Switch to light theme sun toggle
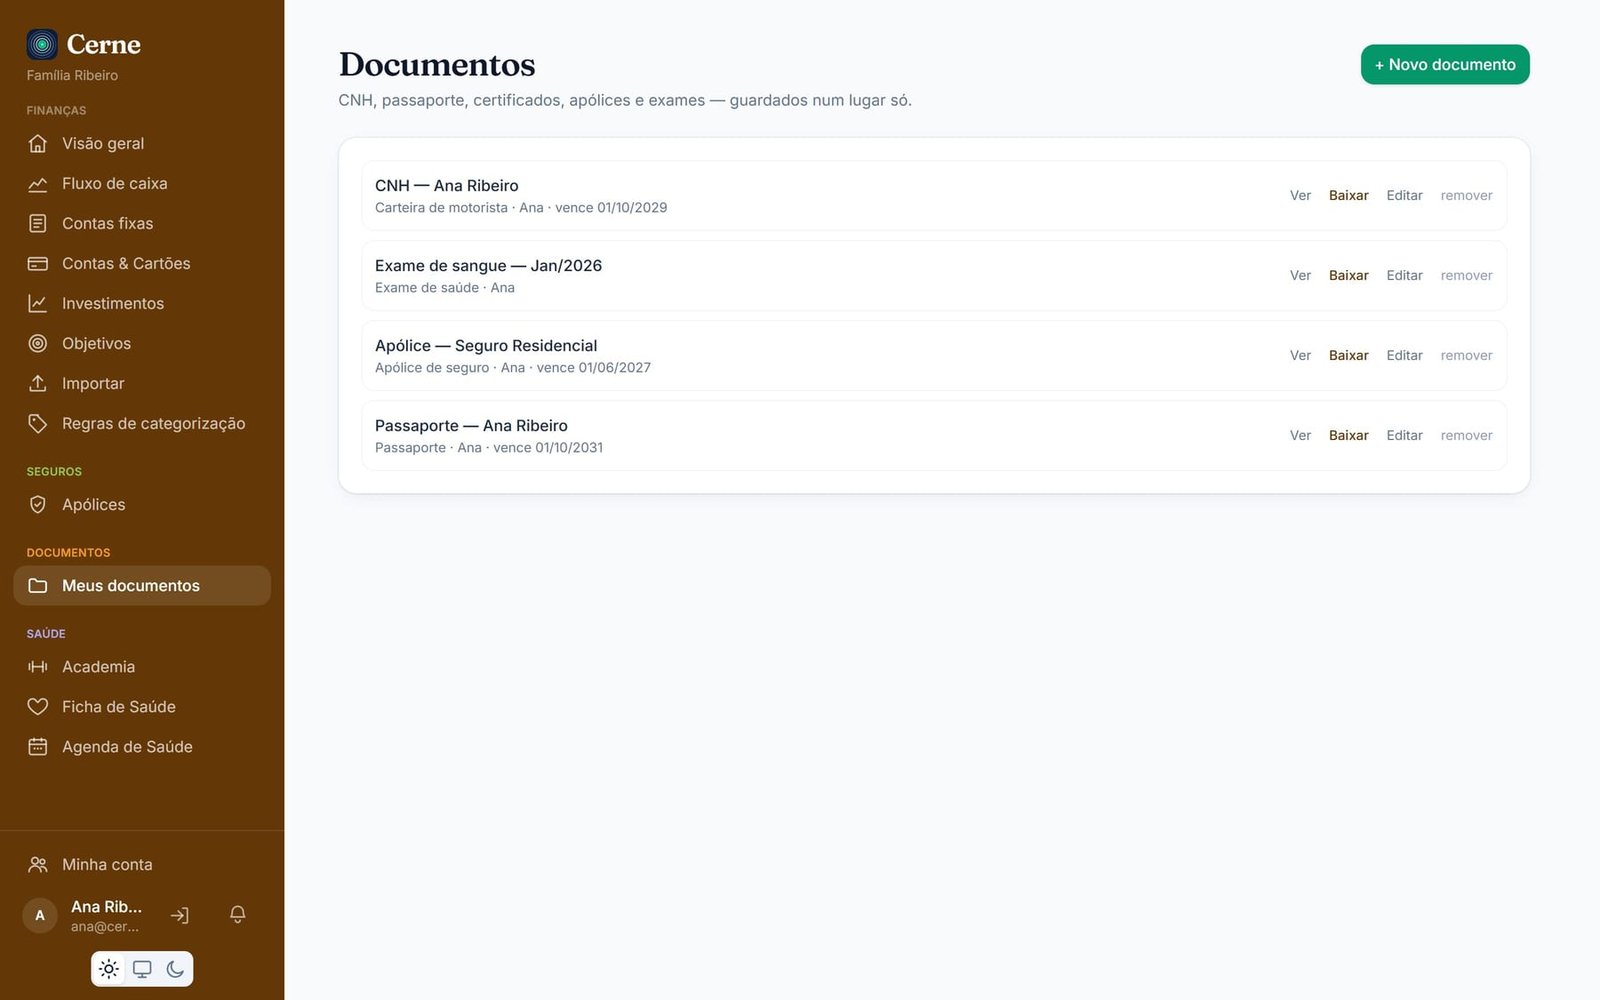1600x1000 pixels. pyautogui.click(x=109, y=968)
